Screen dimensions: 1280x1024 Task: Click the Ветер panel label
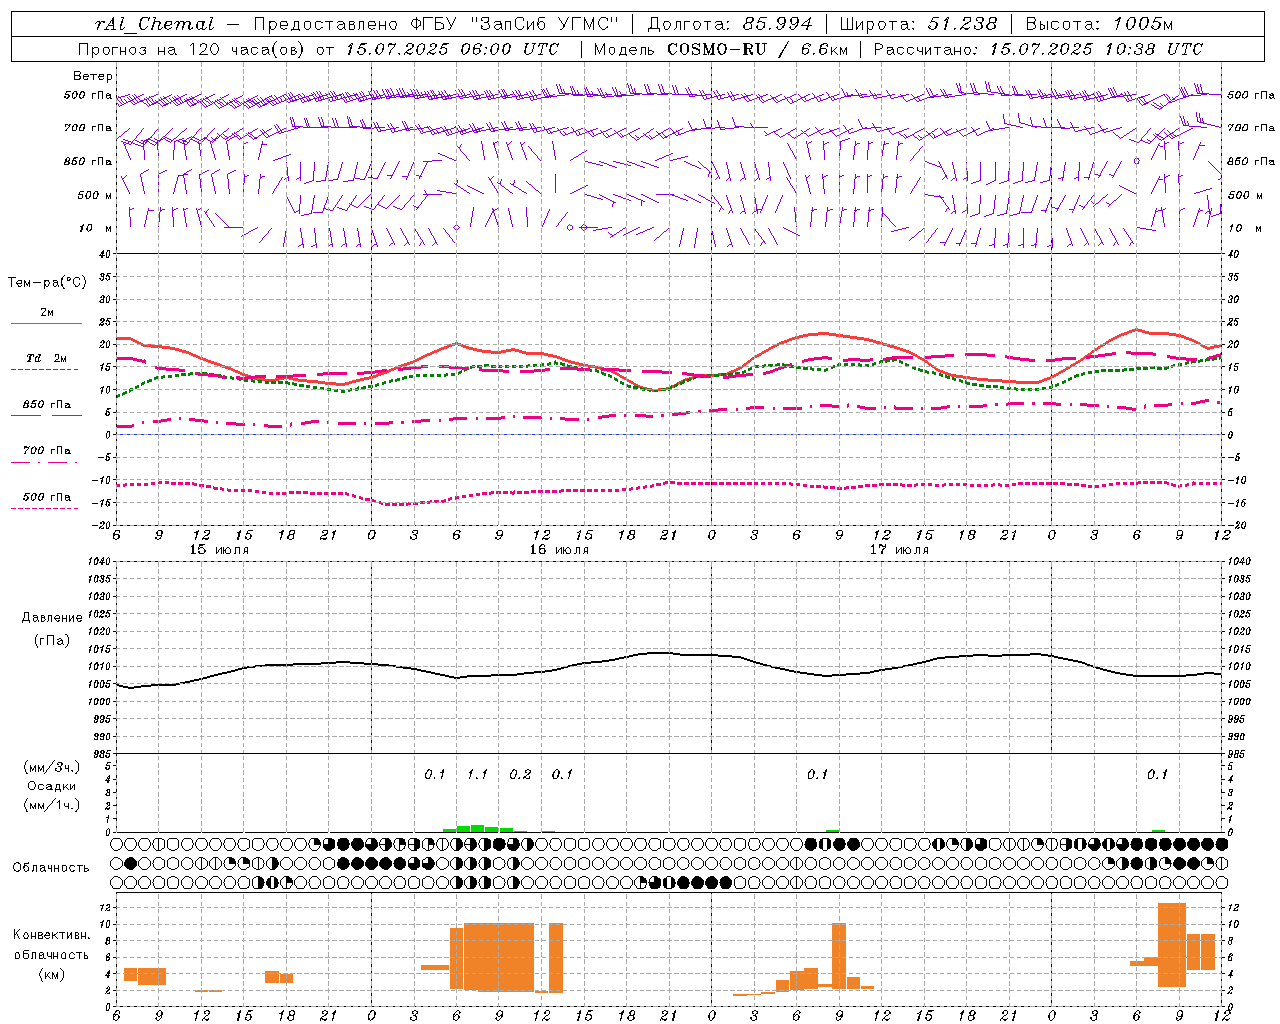pos(93,76)
